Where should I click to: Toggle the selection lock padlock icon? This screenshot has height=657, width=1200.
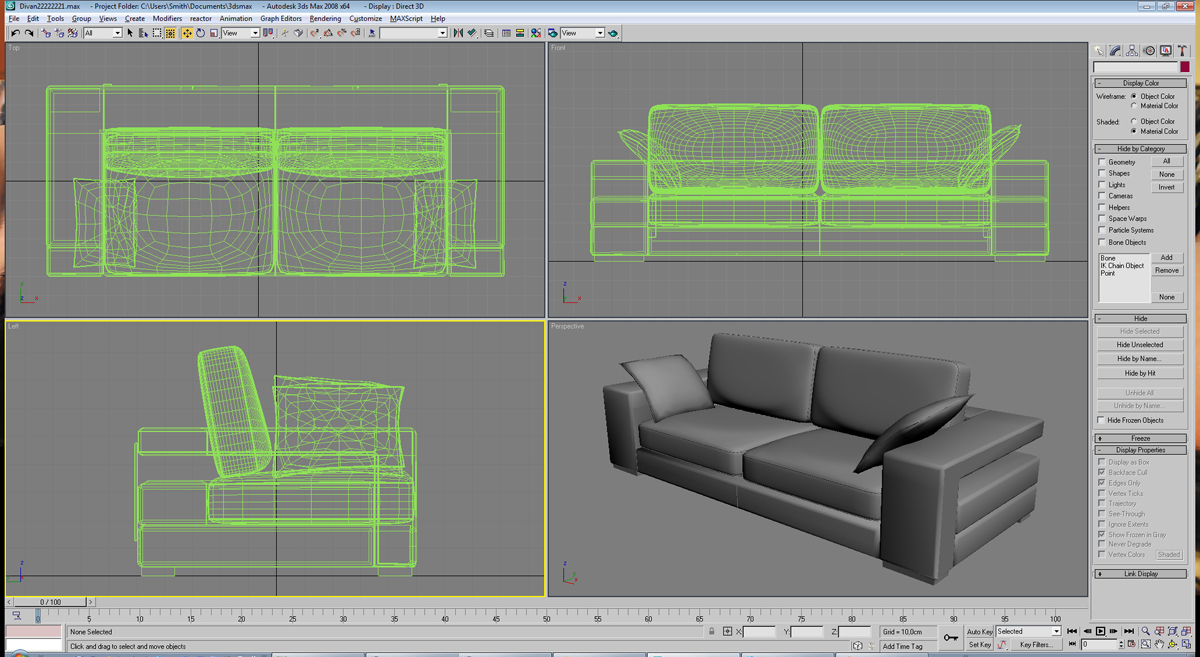[712, 632]
